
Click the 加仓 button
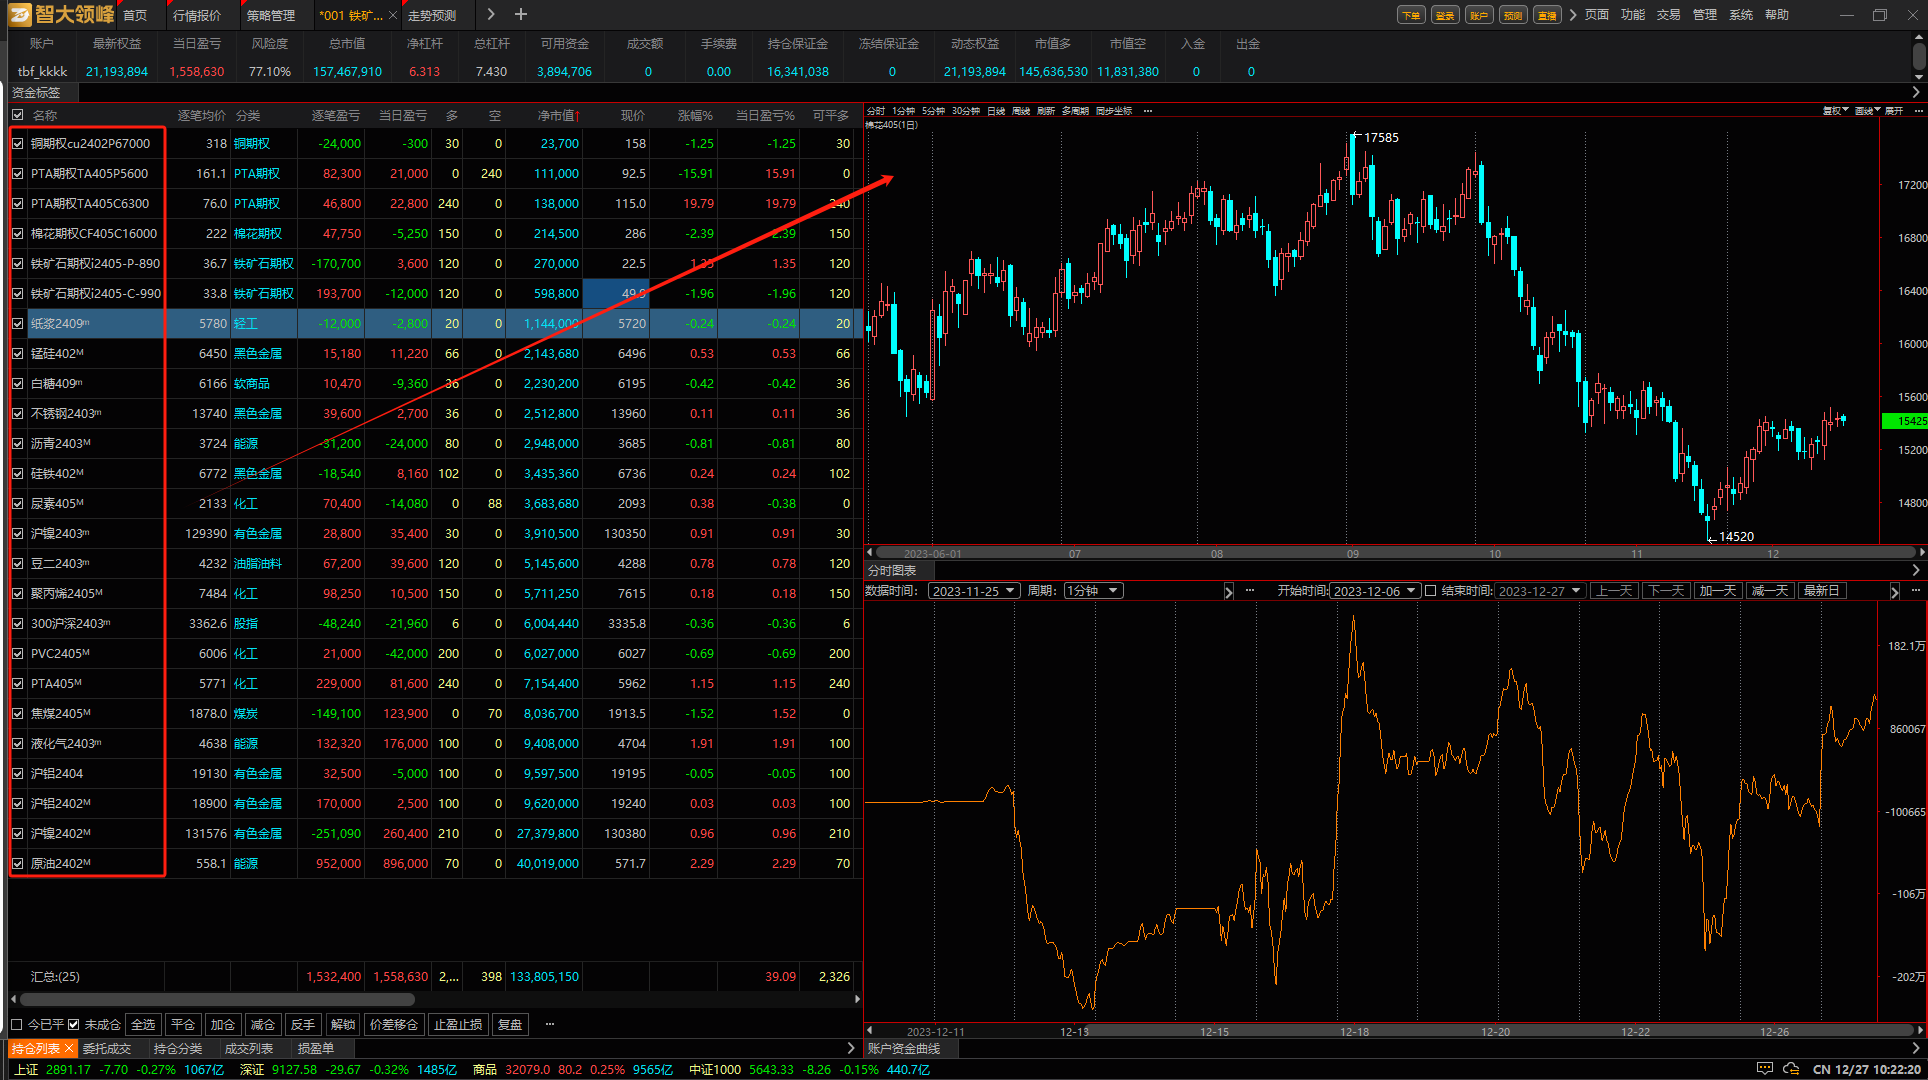tap(223, 1024)
